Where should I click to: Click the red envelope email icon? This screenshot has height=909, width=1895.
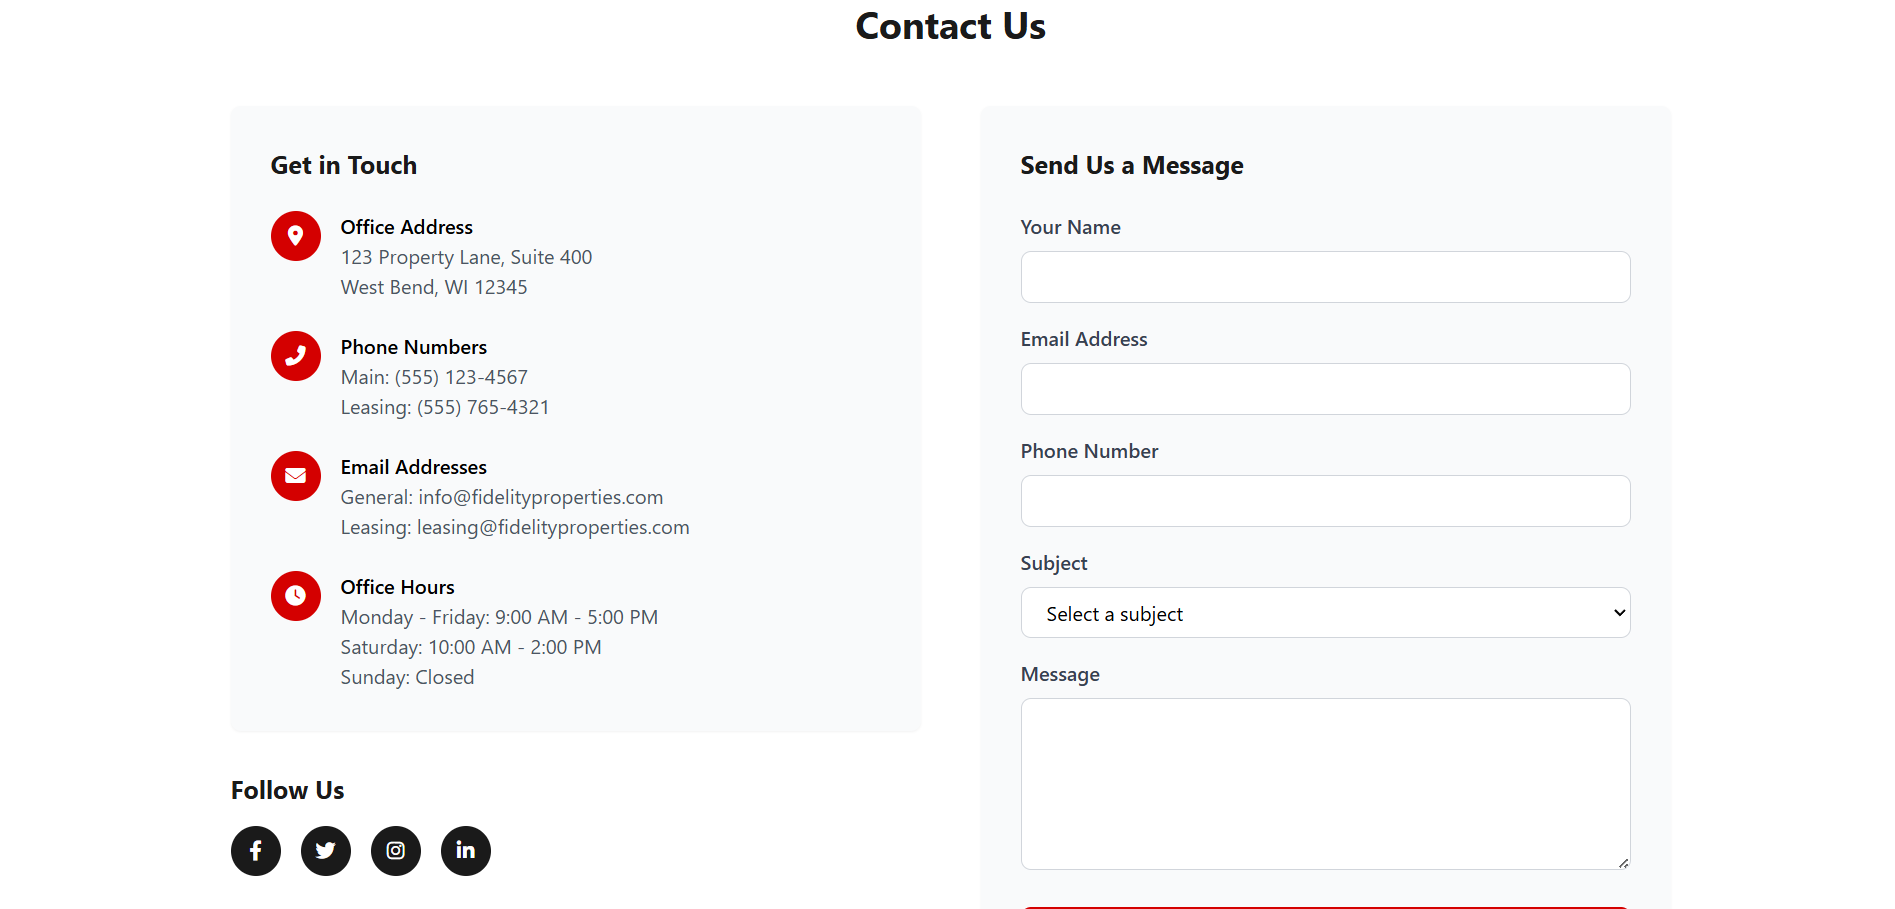pos(296,476)
